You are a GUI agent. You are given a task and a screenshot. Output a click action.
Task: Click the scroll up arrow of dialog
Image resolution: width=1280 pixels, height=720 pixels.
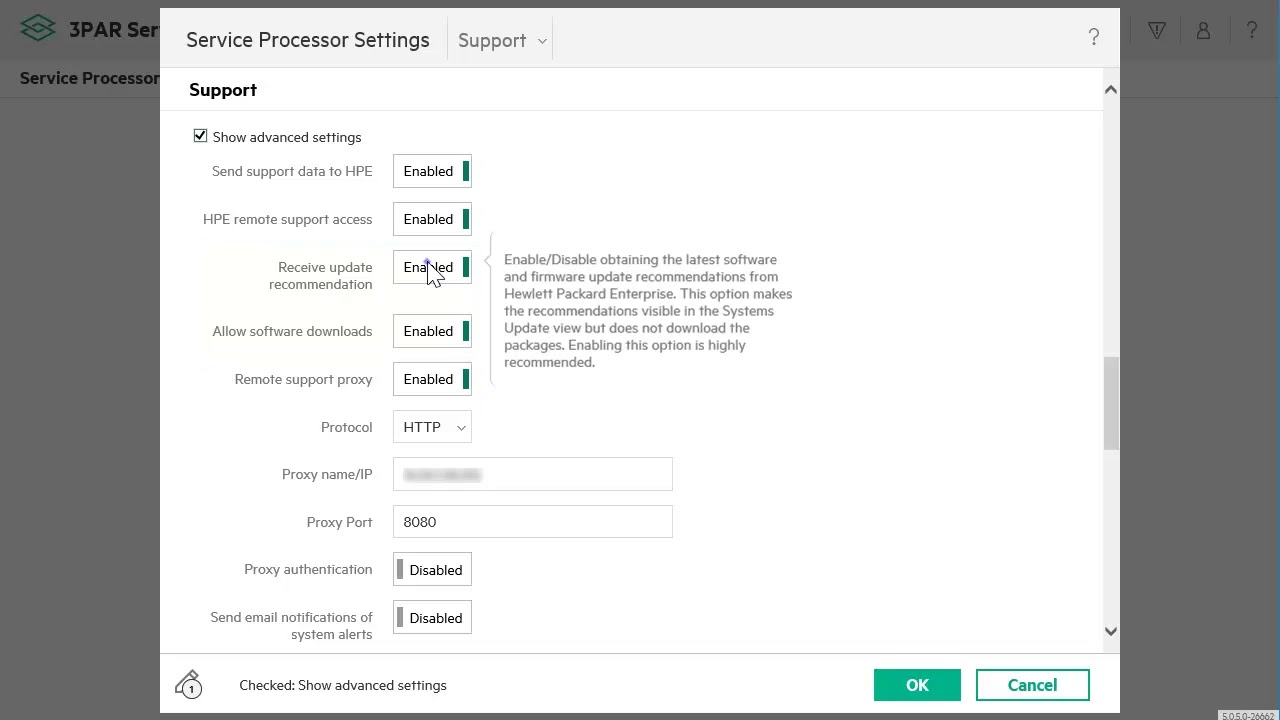pos(1110,89)
